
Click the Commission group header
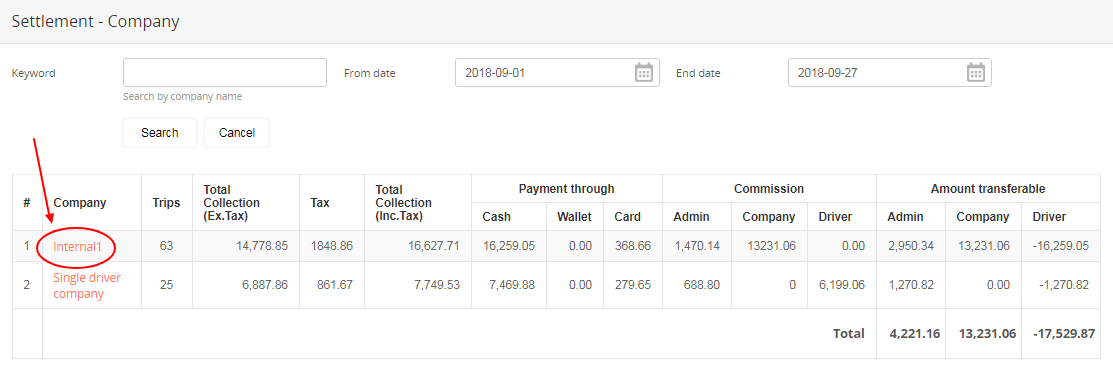coord(769,189)
